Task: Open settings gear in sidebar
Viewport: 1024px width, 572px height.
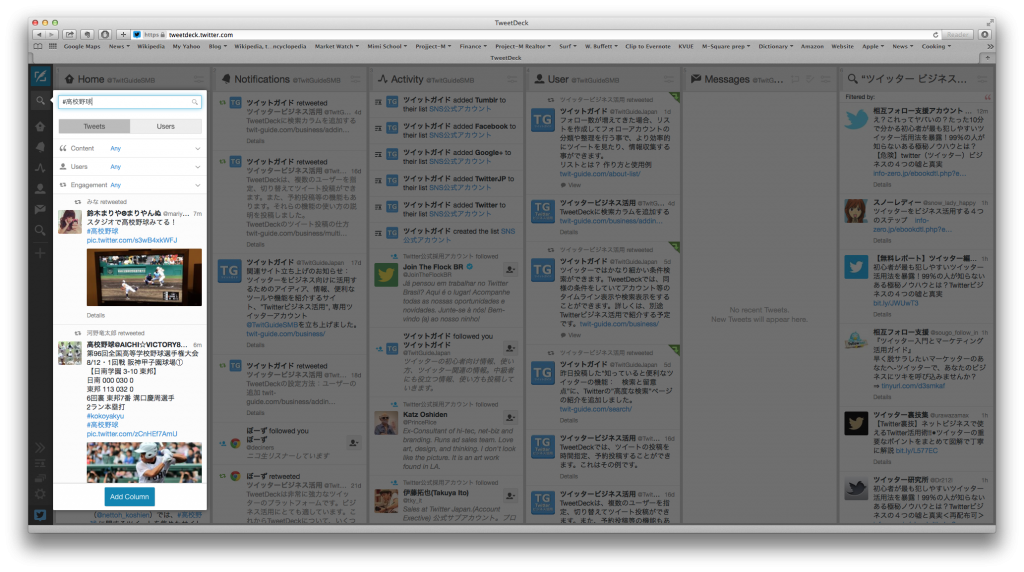Action: point(40,493)
